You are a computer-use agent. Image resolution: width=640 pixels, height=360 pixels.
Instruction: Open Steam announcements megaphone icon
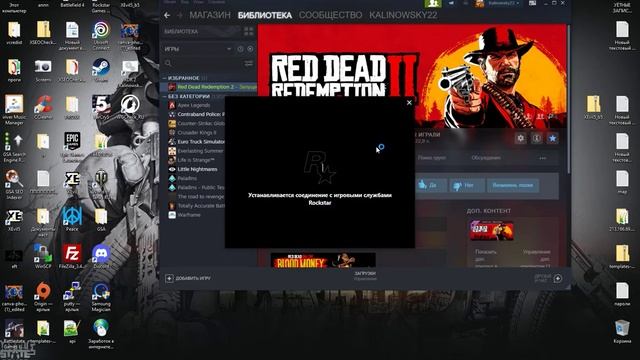[x=451, y=3]
